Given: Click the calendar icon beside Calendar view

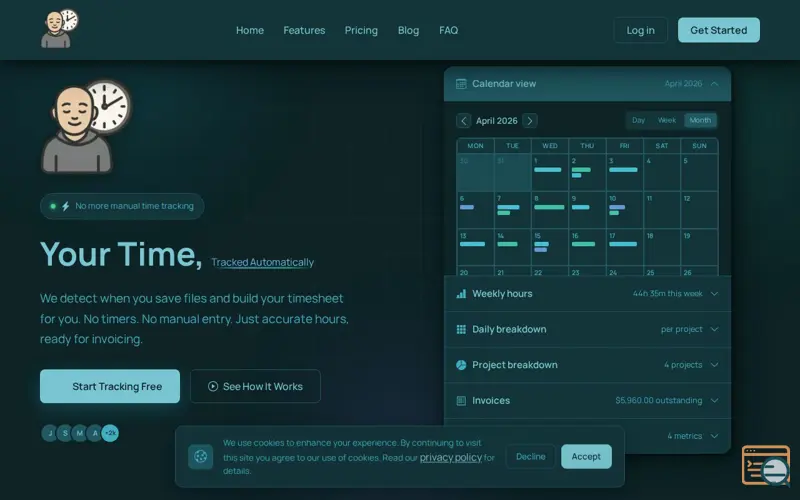Looking at the screenshot, I should (461, 84).
